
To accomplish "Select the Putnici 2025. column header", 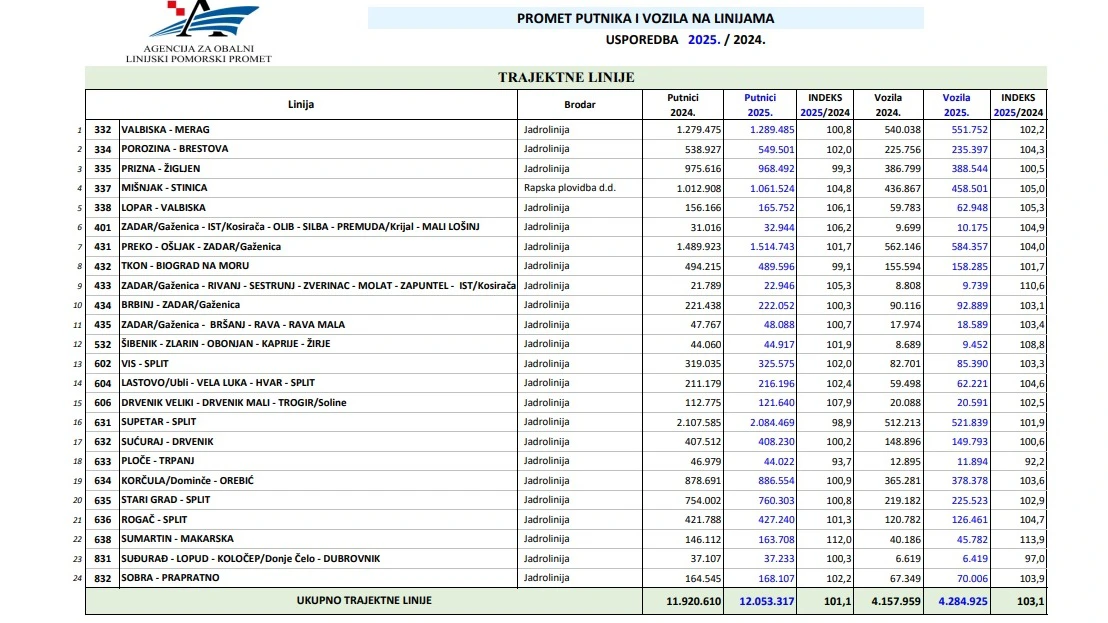I will point(760,104).
